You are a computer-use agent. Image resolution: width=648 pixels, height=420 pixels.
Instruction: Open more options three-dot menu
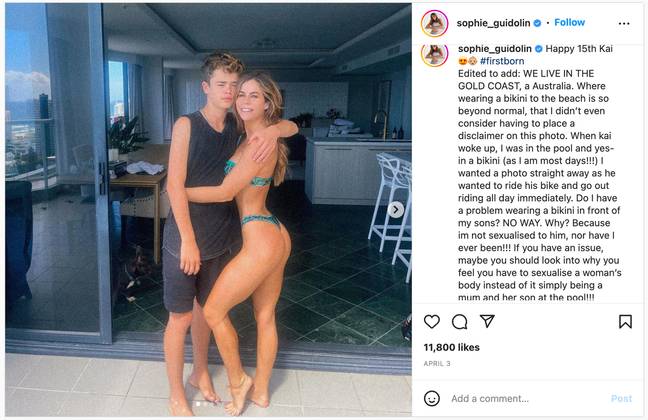point(624,24)
